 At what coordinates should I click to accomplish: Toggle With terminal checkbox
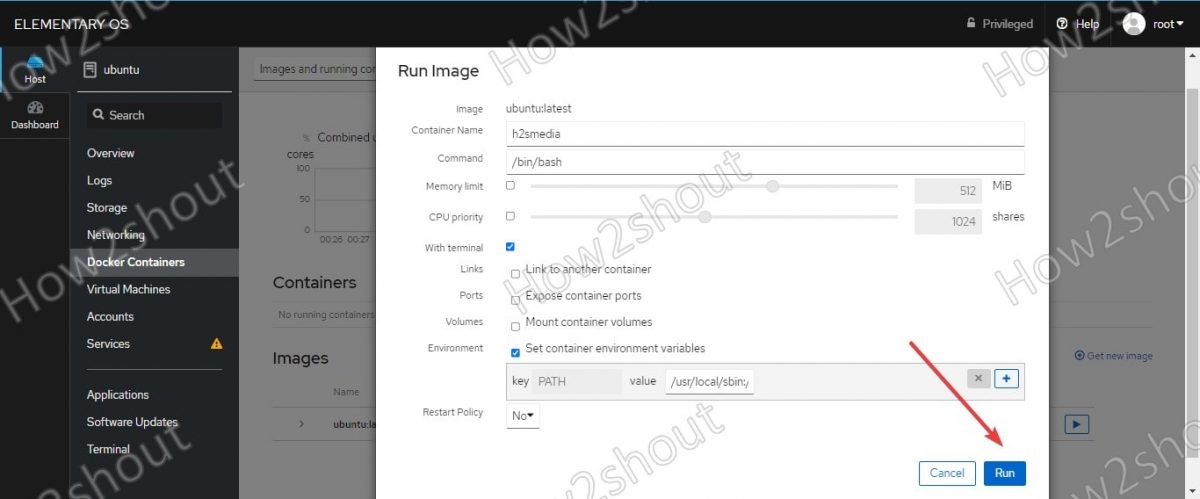tap(511, 246)
